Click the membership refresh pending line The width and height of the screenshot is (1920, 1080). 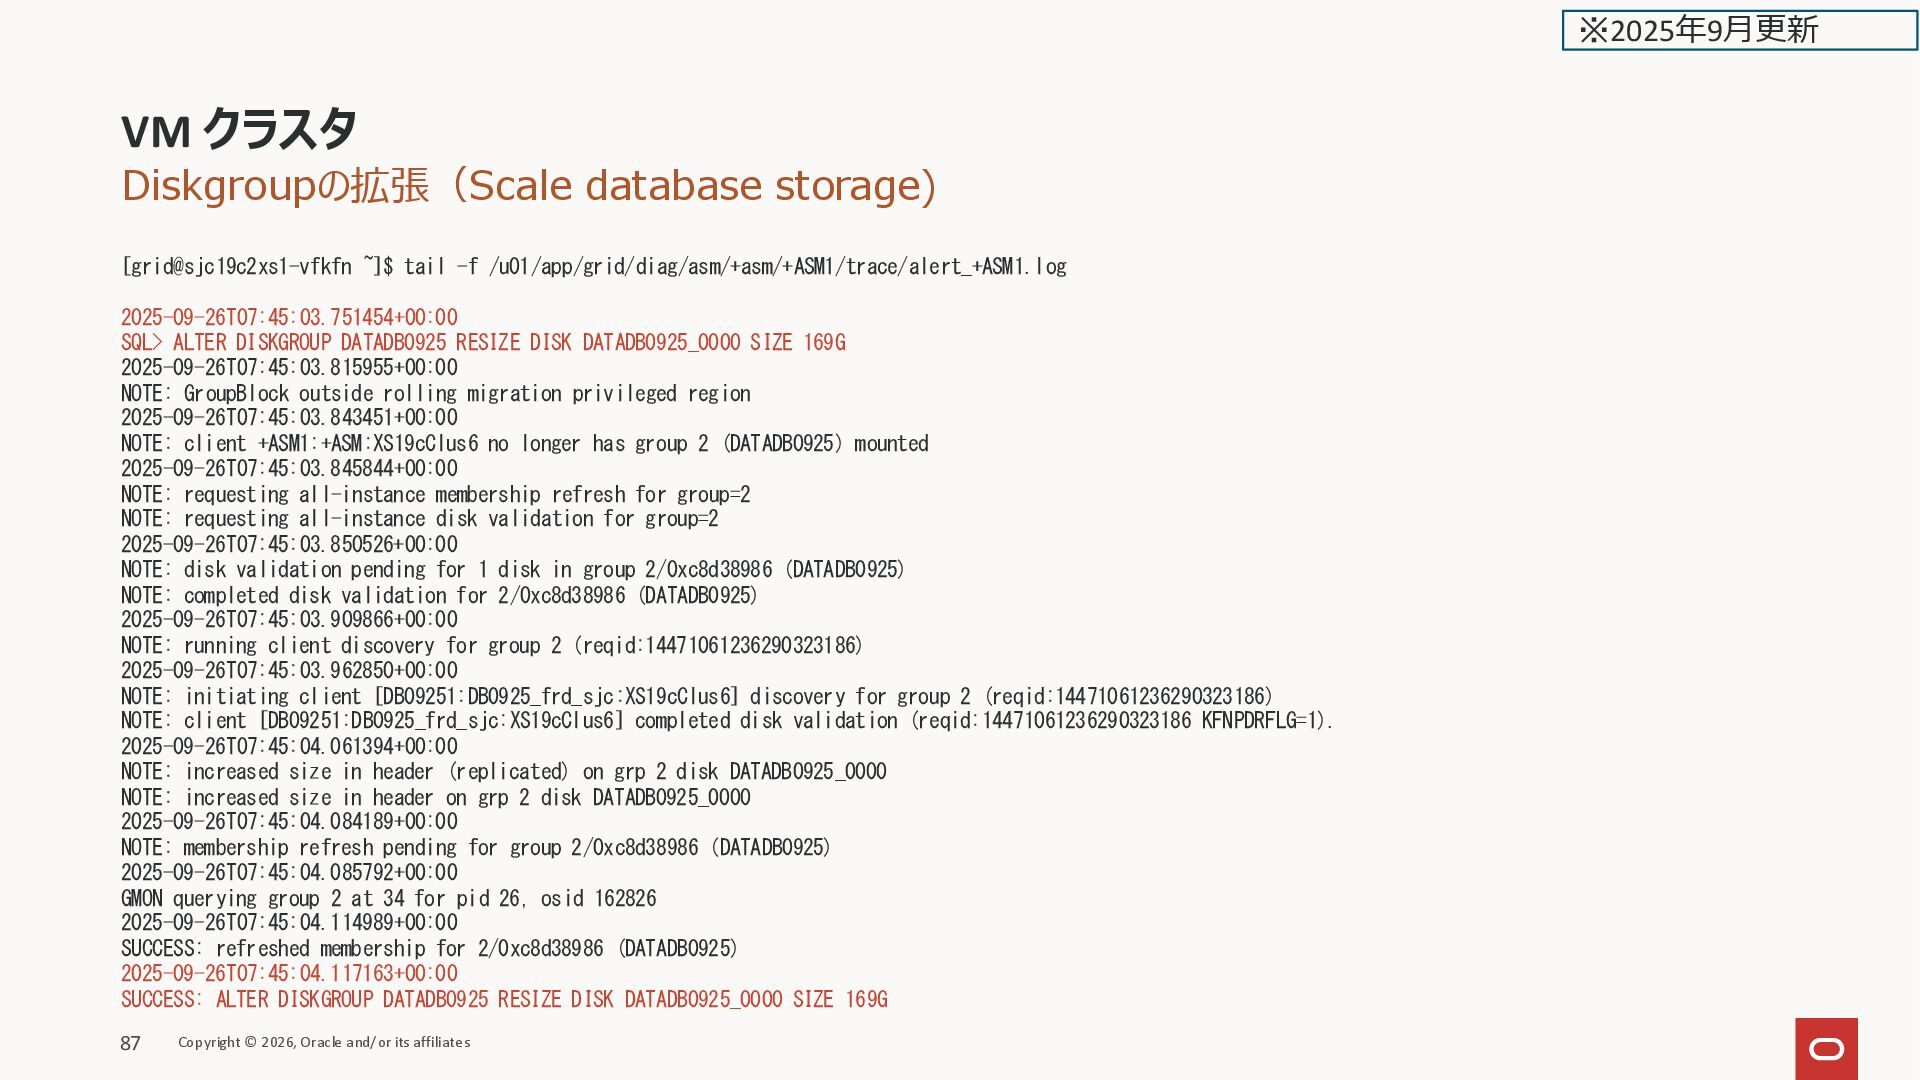[x=477, y=848]
